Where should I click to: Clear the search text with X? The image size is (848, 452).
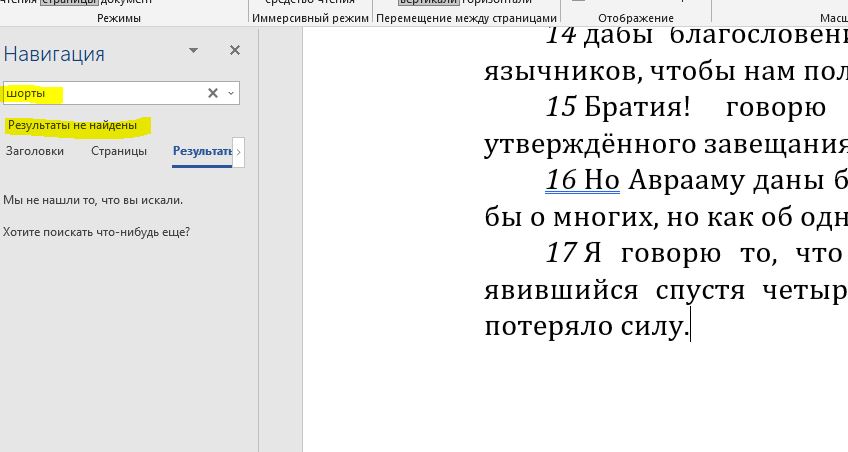[x=213, y=93]
